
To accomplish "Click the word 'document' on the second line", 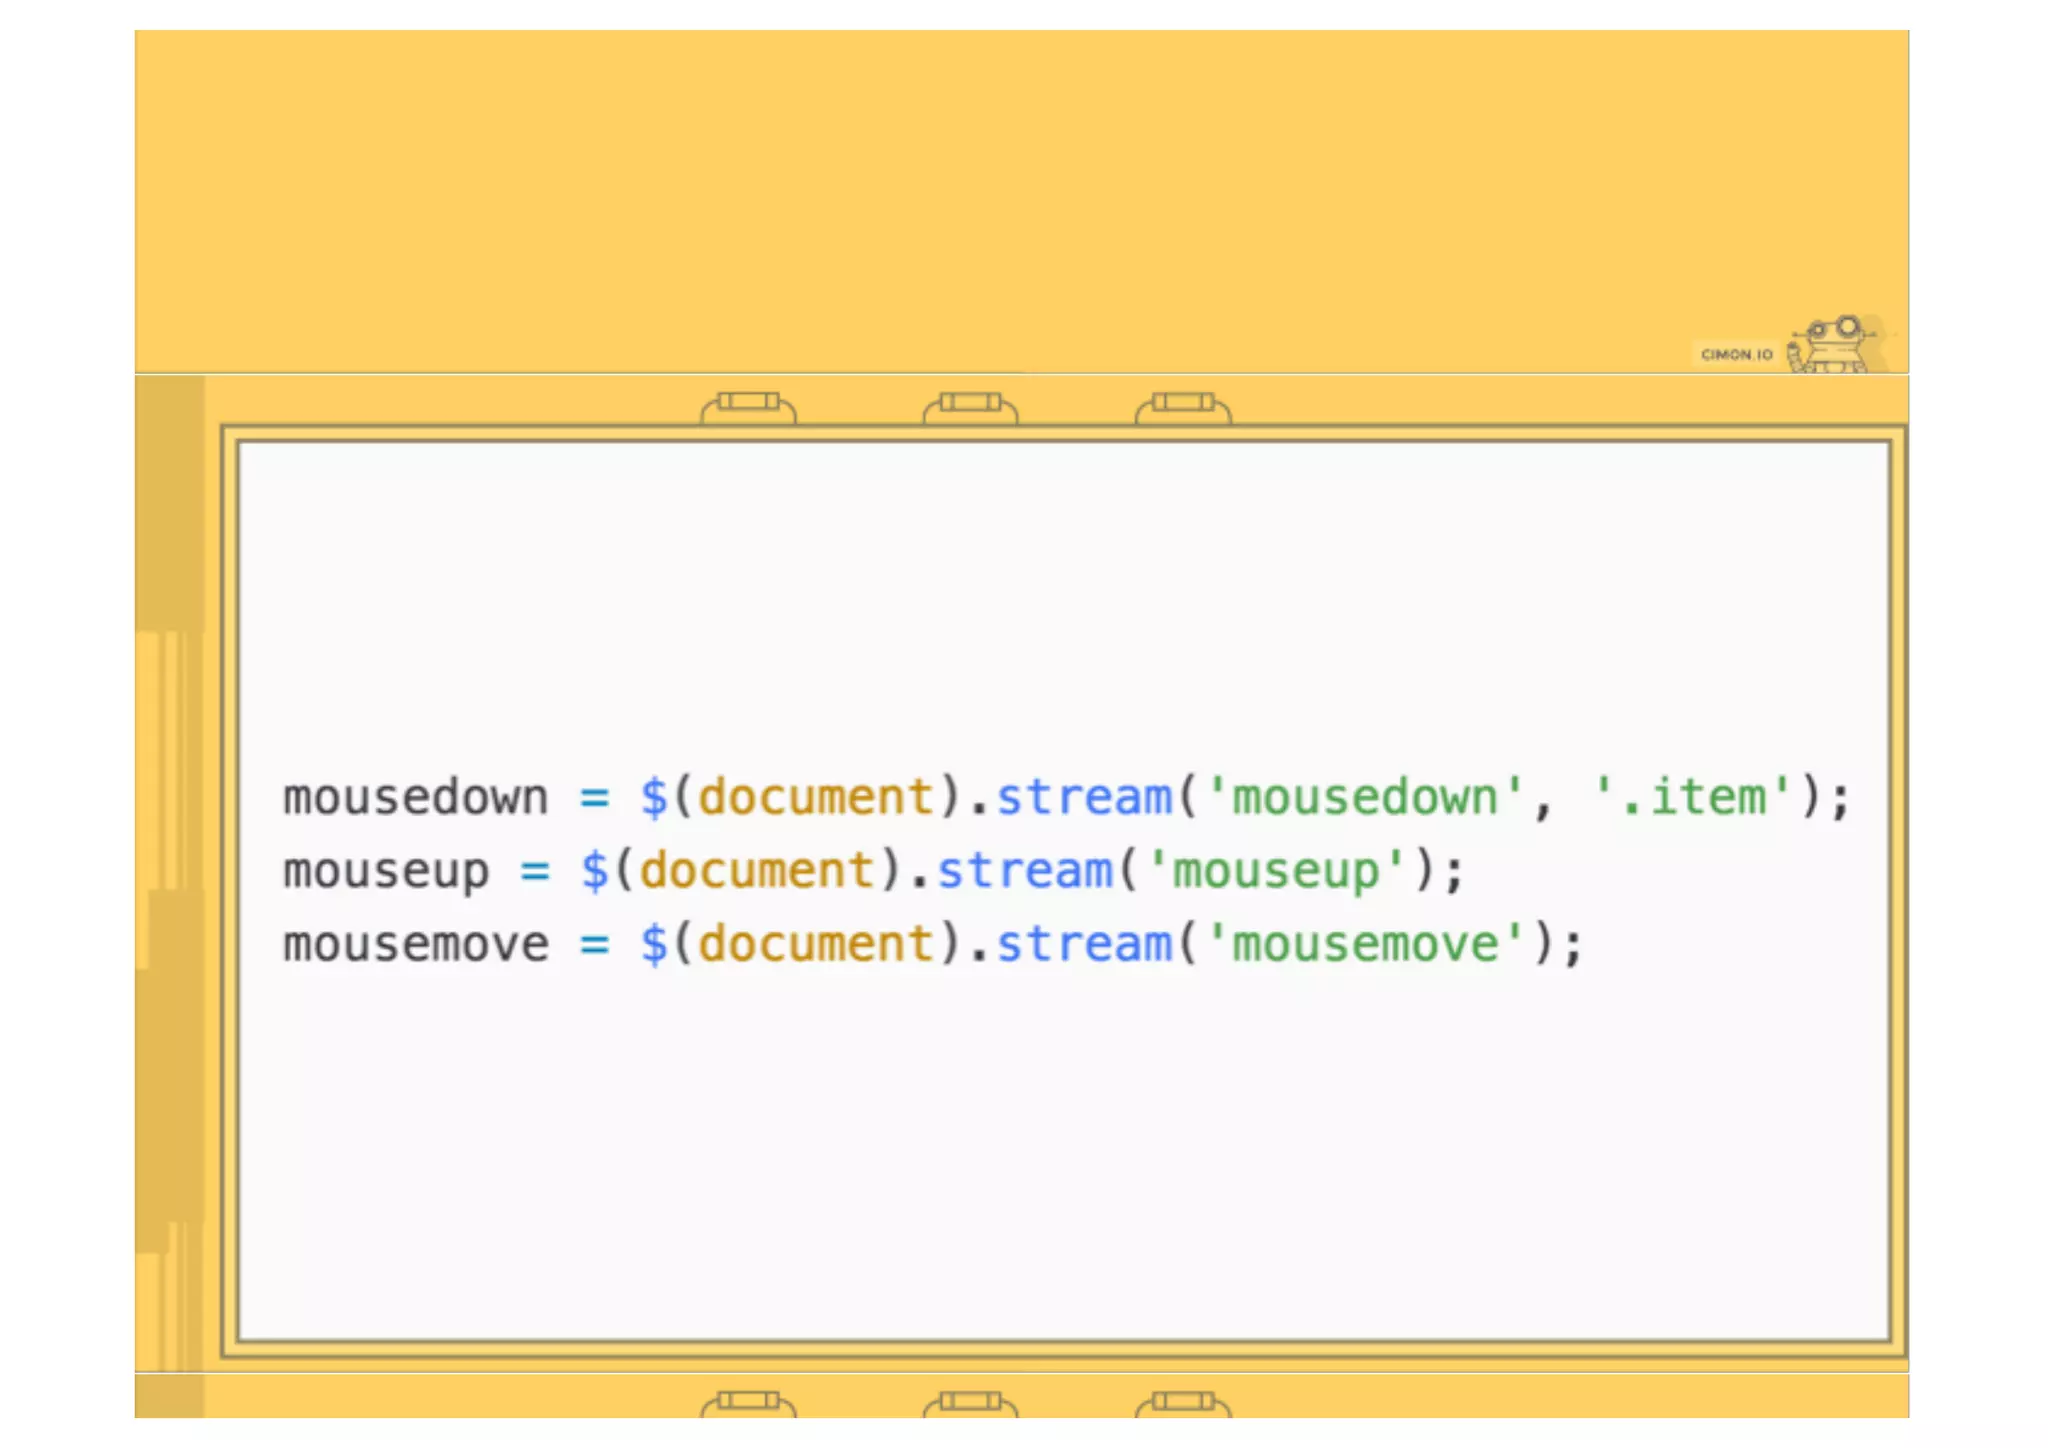I will pos(756,871).
